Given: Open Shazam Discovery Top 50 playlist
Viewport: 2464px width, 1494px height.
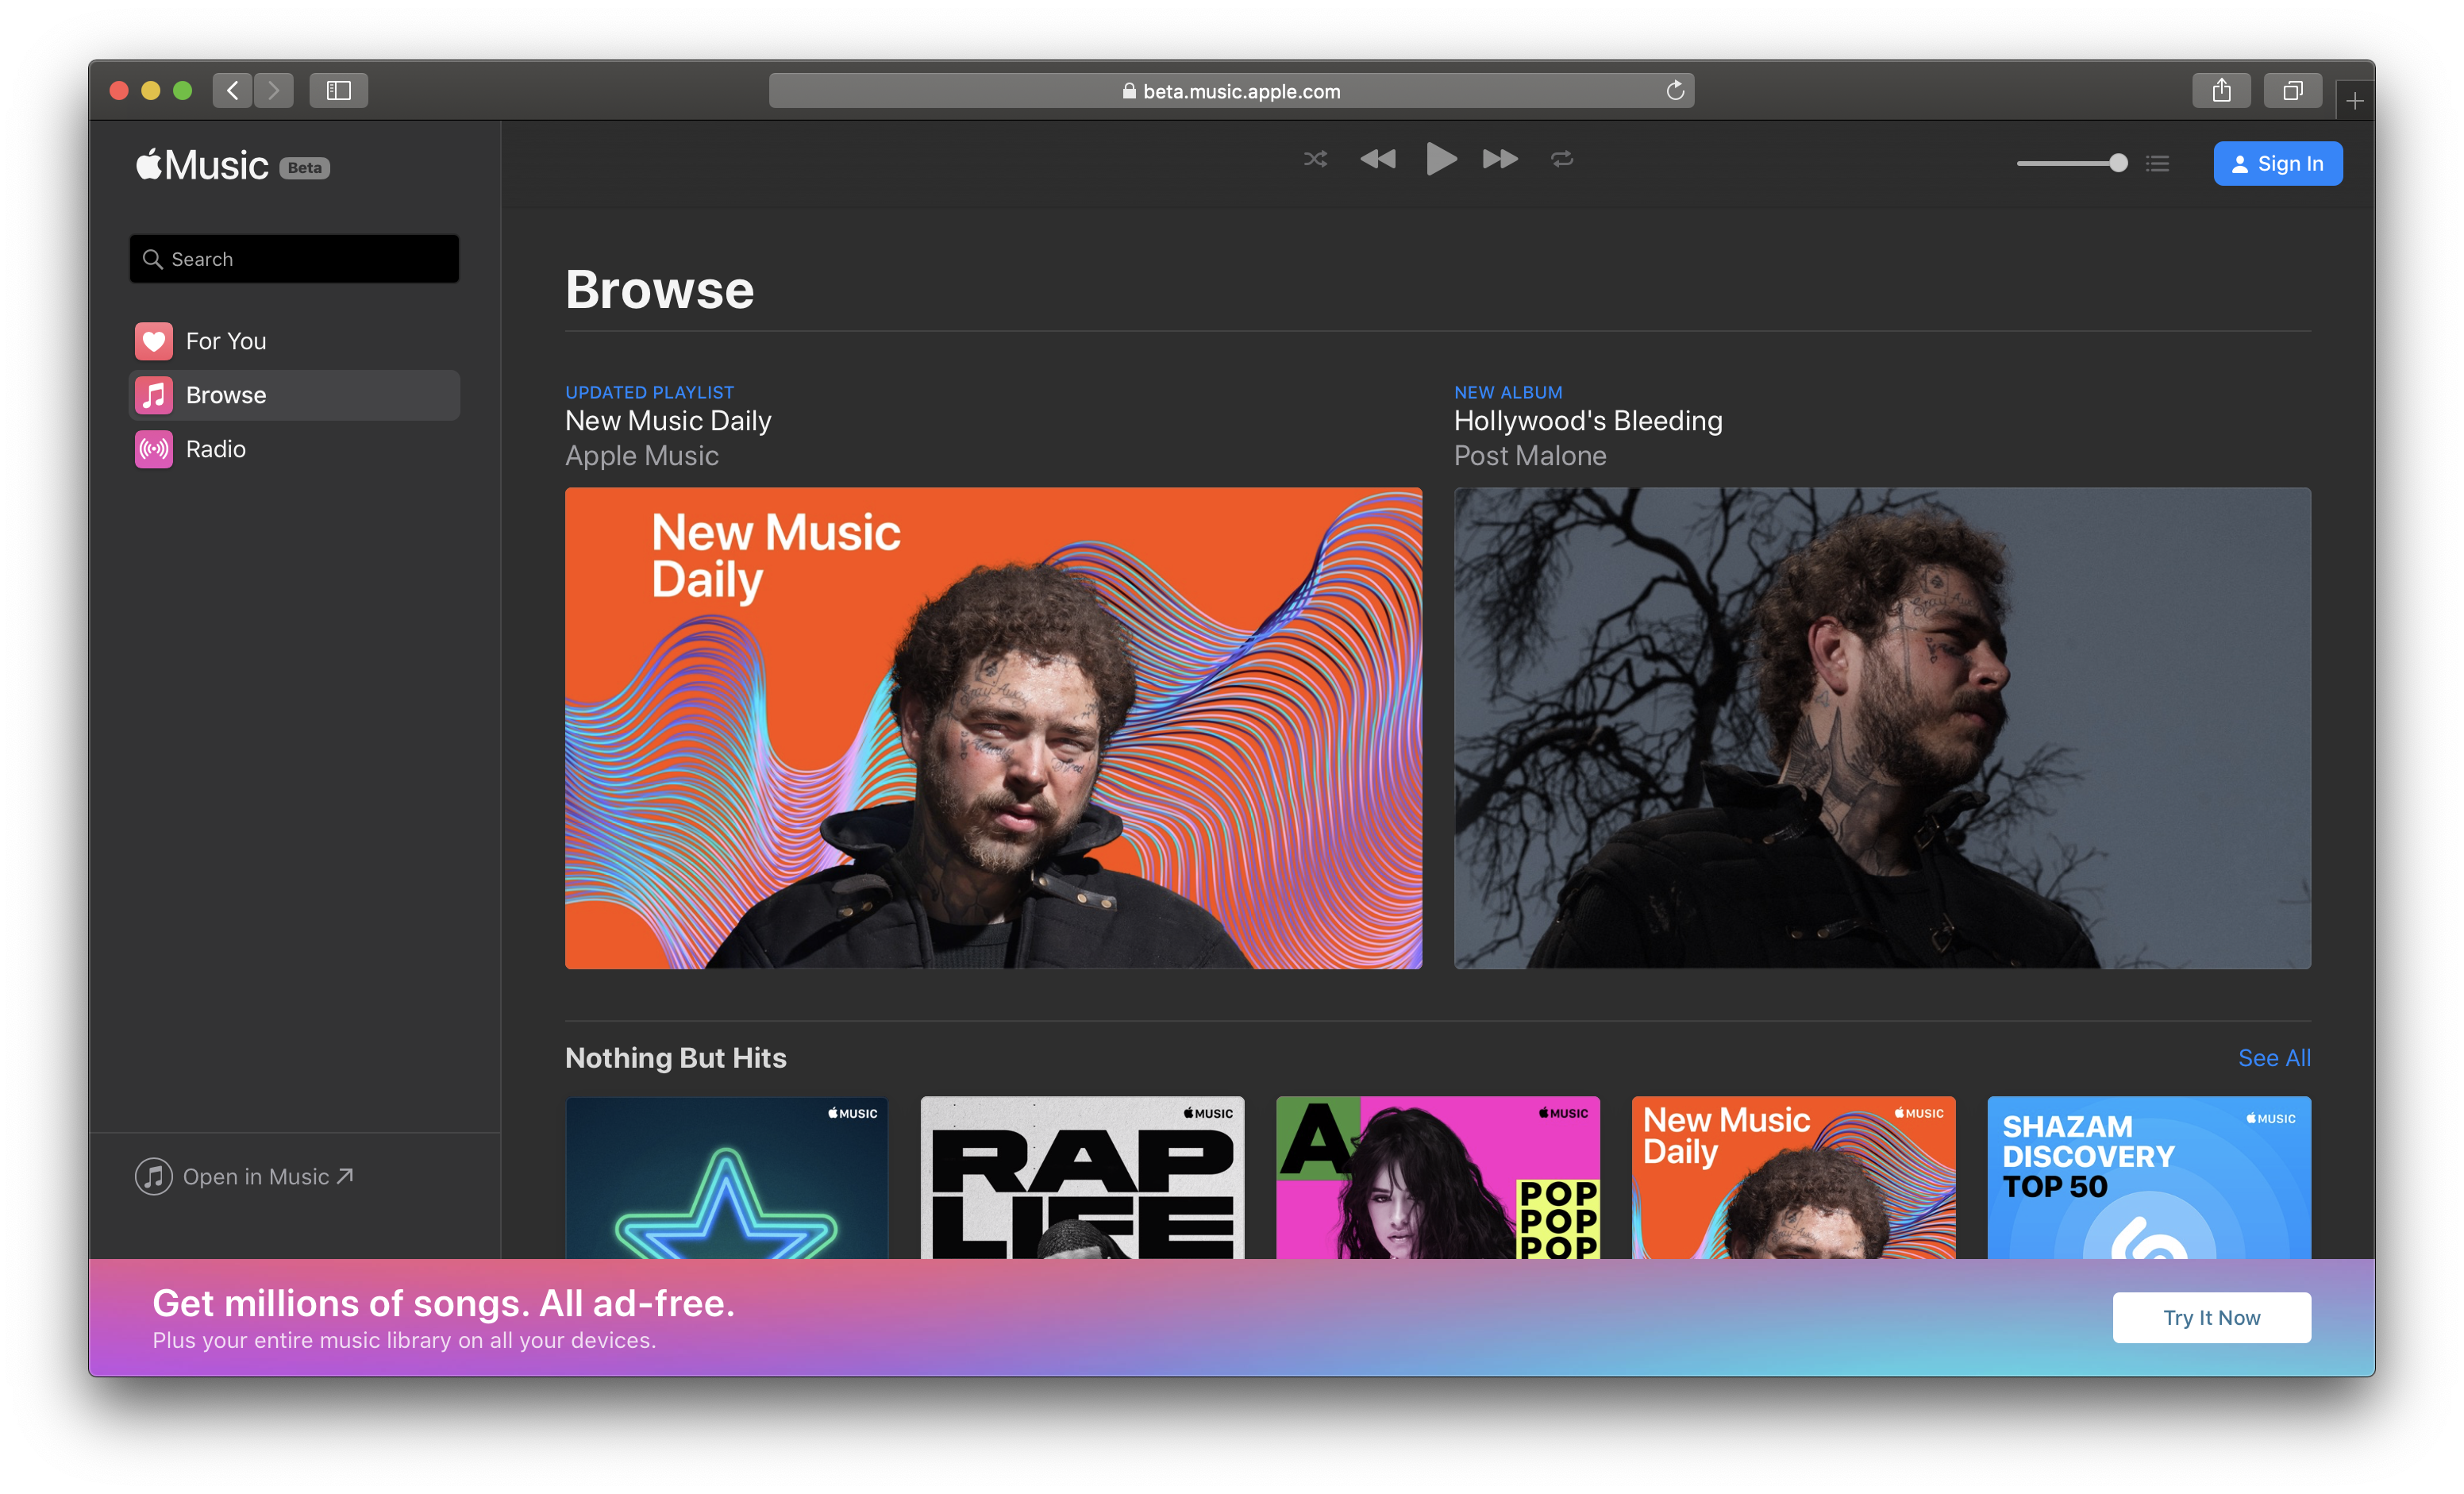Looking at the screenshot, I should click(2148, 1178).
